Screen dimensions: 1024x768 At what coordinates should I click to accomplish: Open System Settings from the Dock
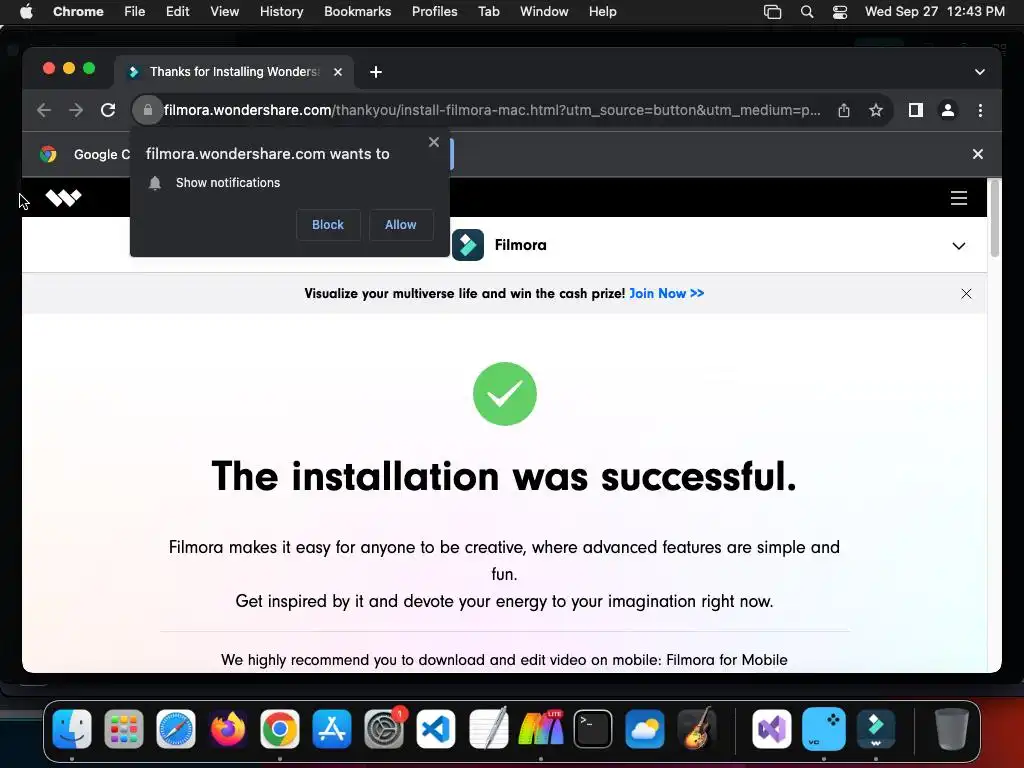point(384,728)
